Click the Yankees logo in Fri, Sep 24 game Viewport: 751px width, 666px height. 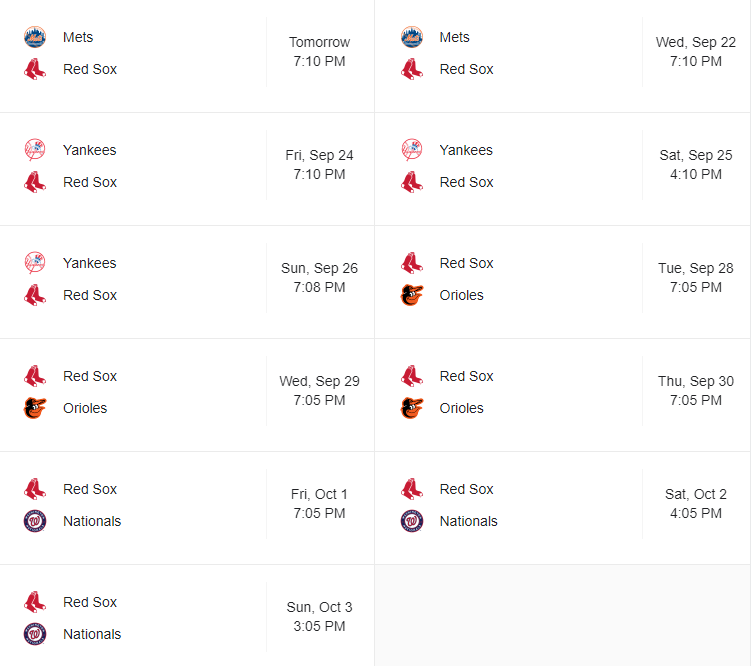[x=35, y=150]
